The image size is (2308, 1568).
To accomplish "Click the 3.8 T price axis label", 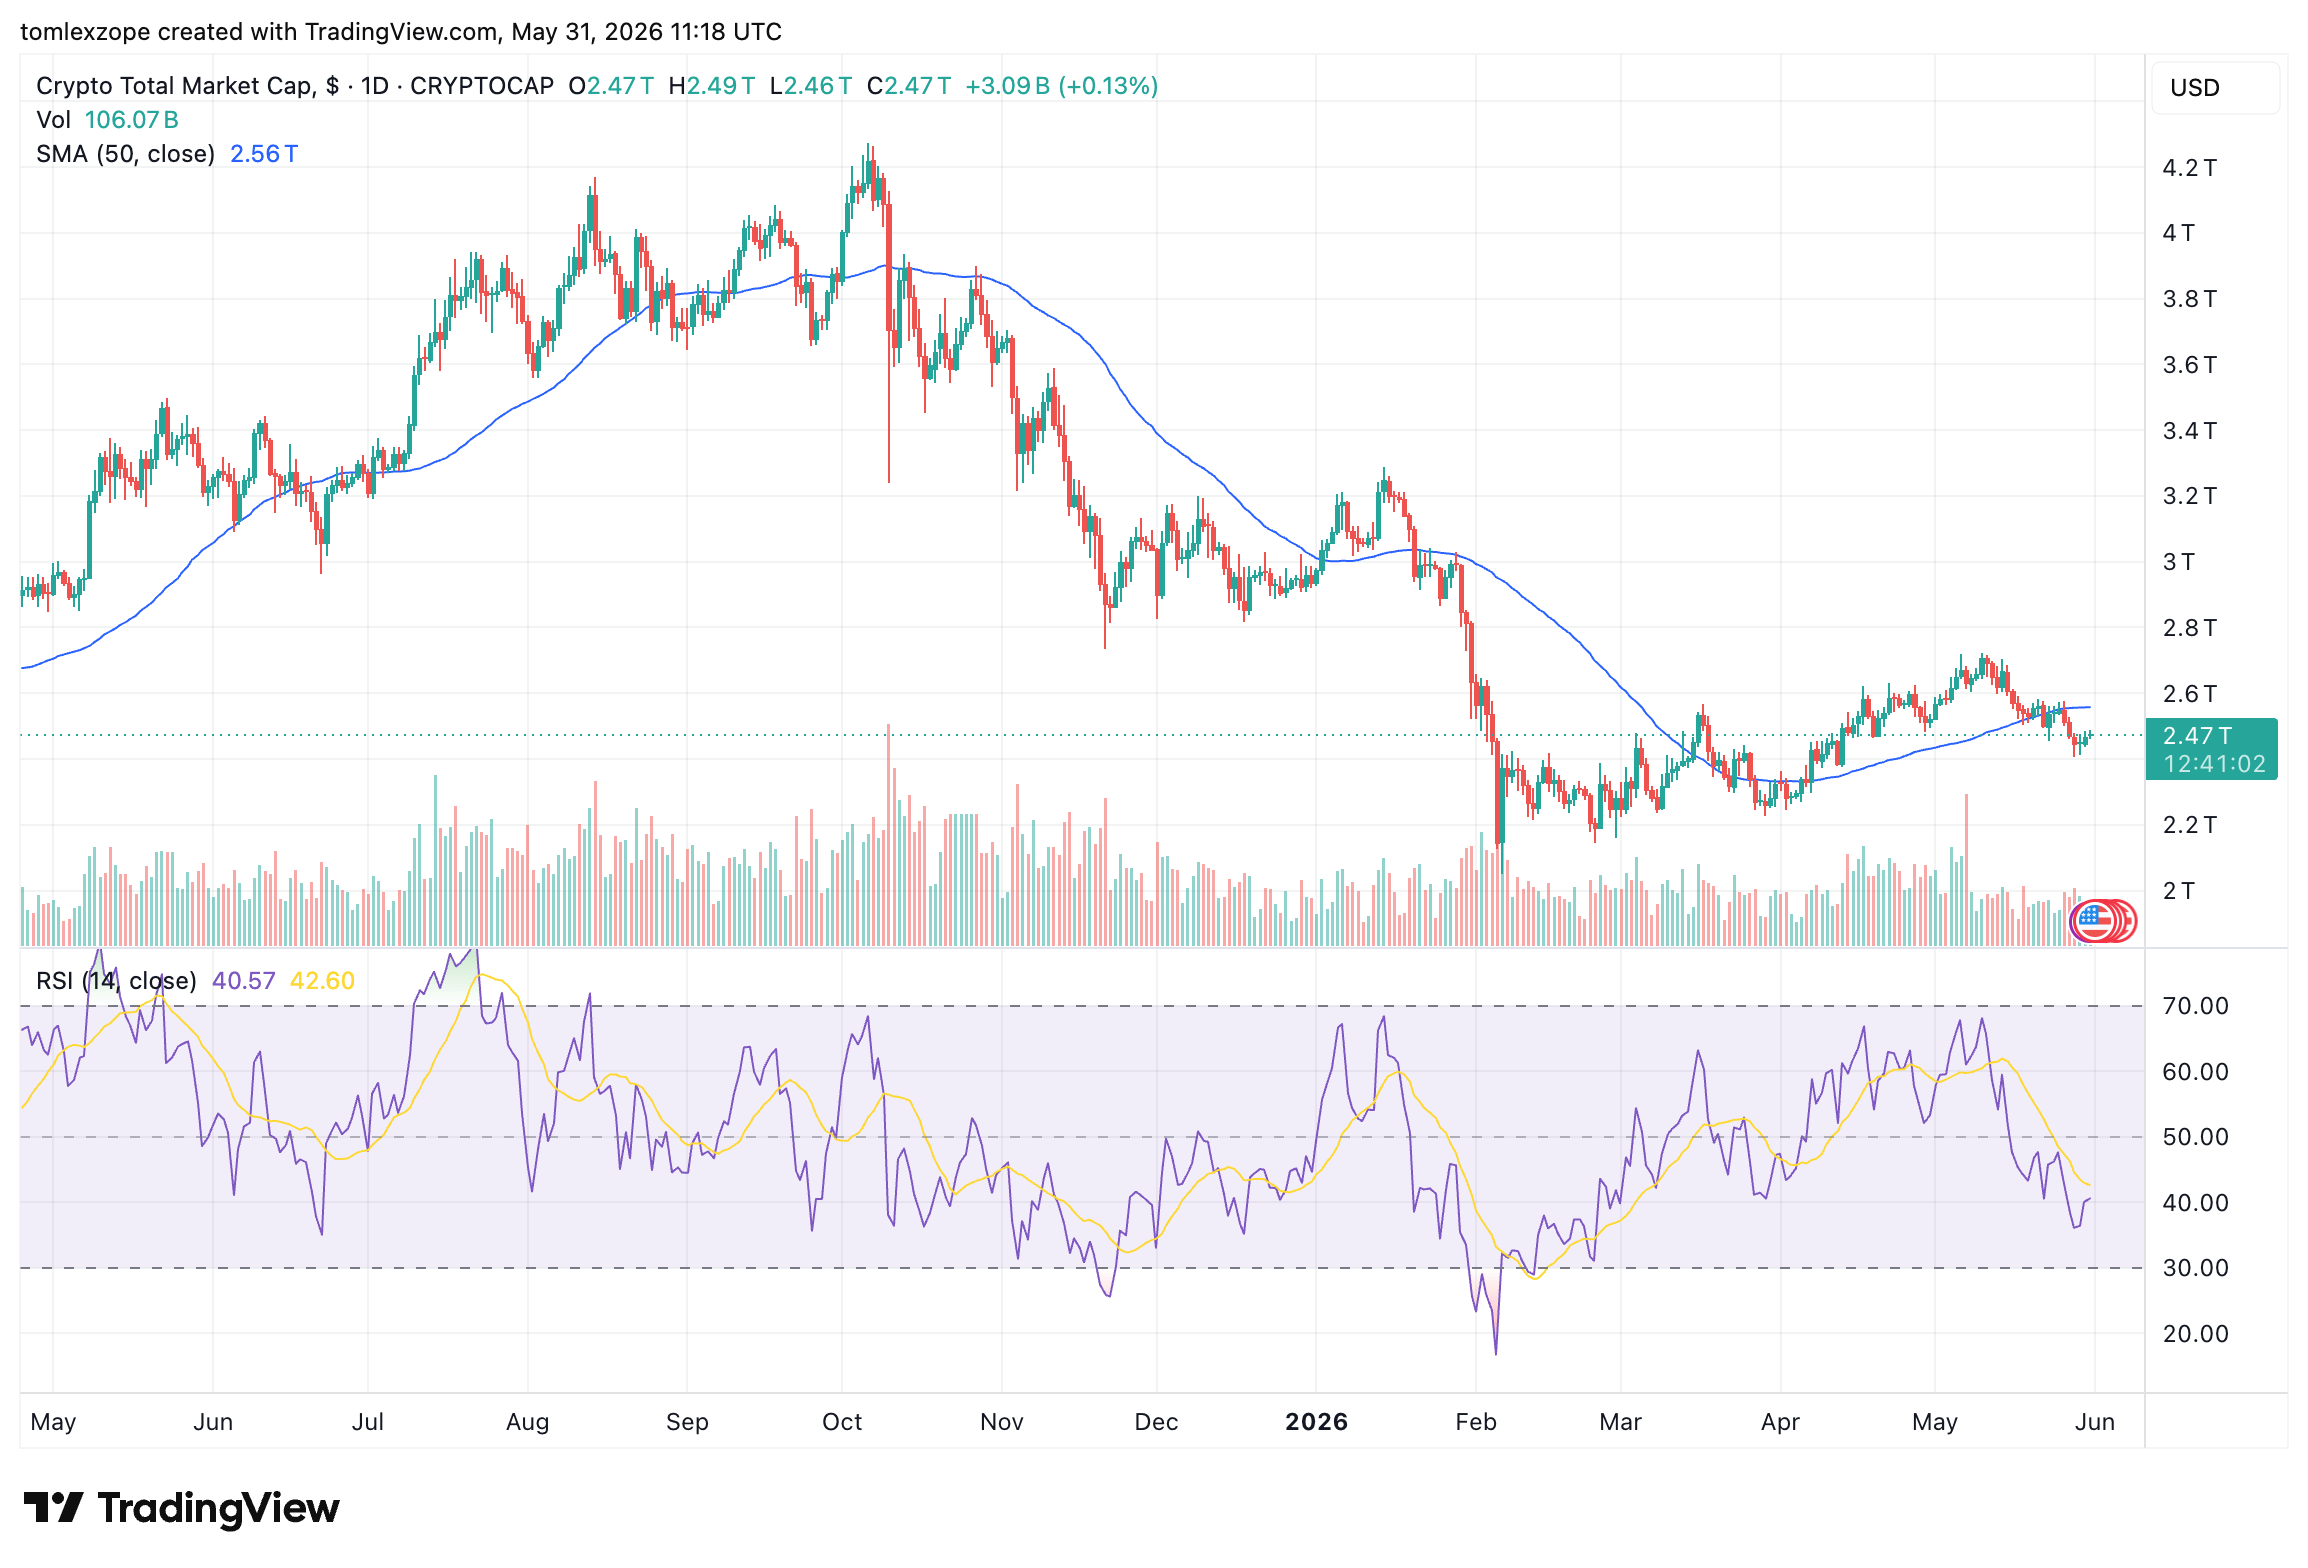I will [x=2189, y=299].
